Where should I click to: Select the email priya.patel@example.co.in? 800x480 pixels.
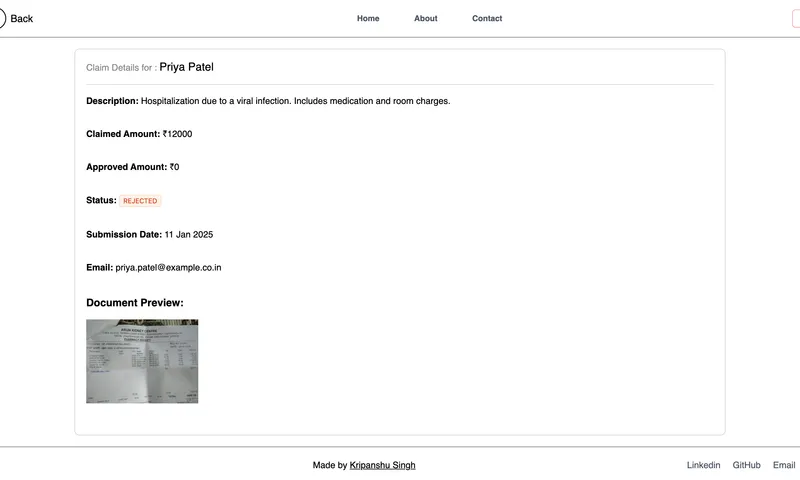(x=168, y=267)
